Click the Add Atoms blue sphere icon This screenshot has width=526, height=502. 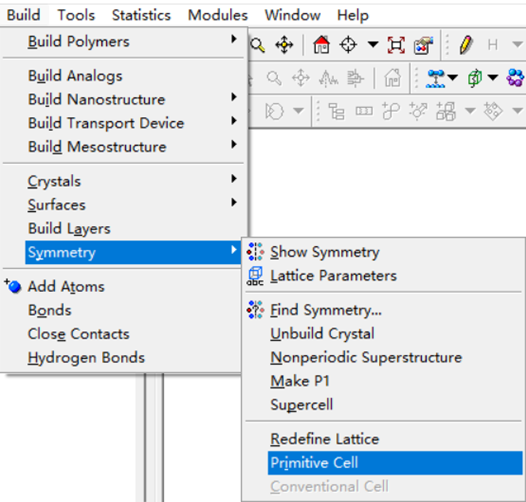(x=13, y=286)
